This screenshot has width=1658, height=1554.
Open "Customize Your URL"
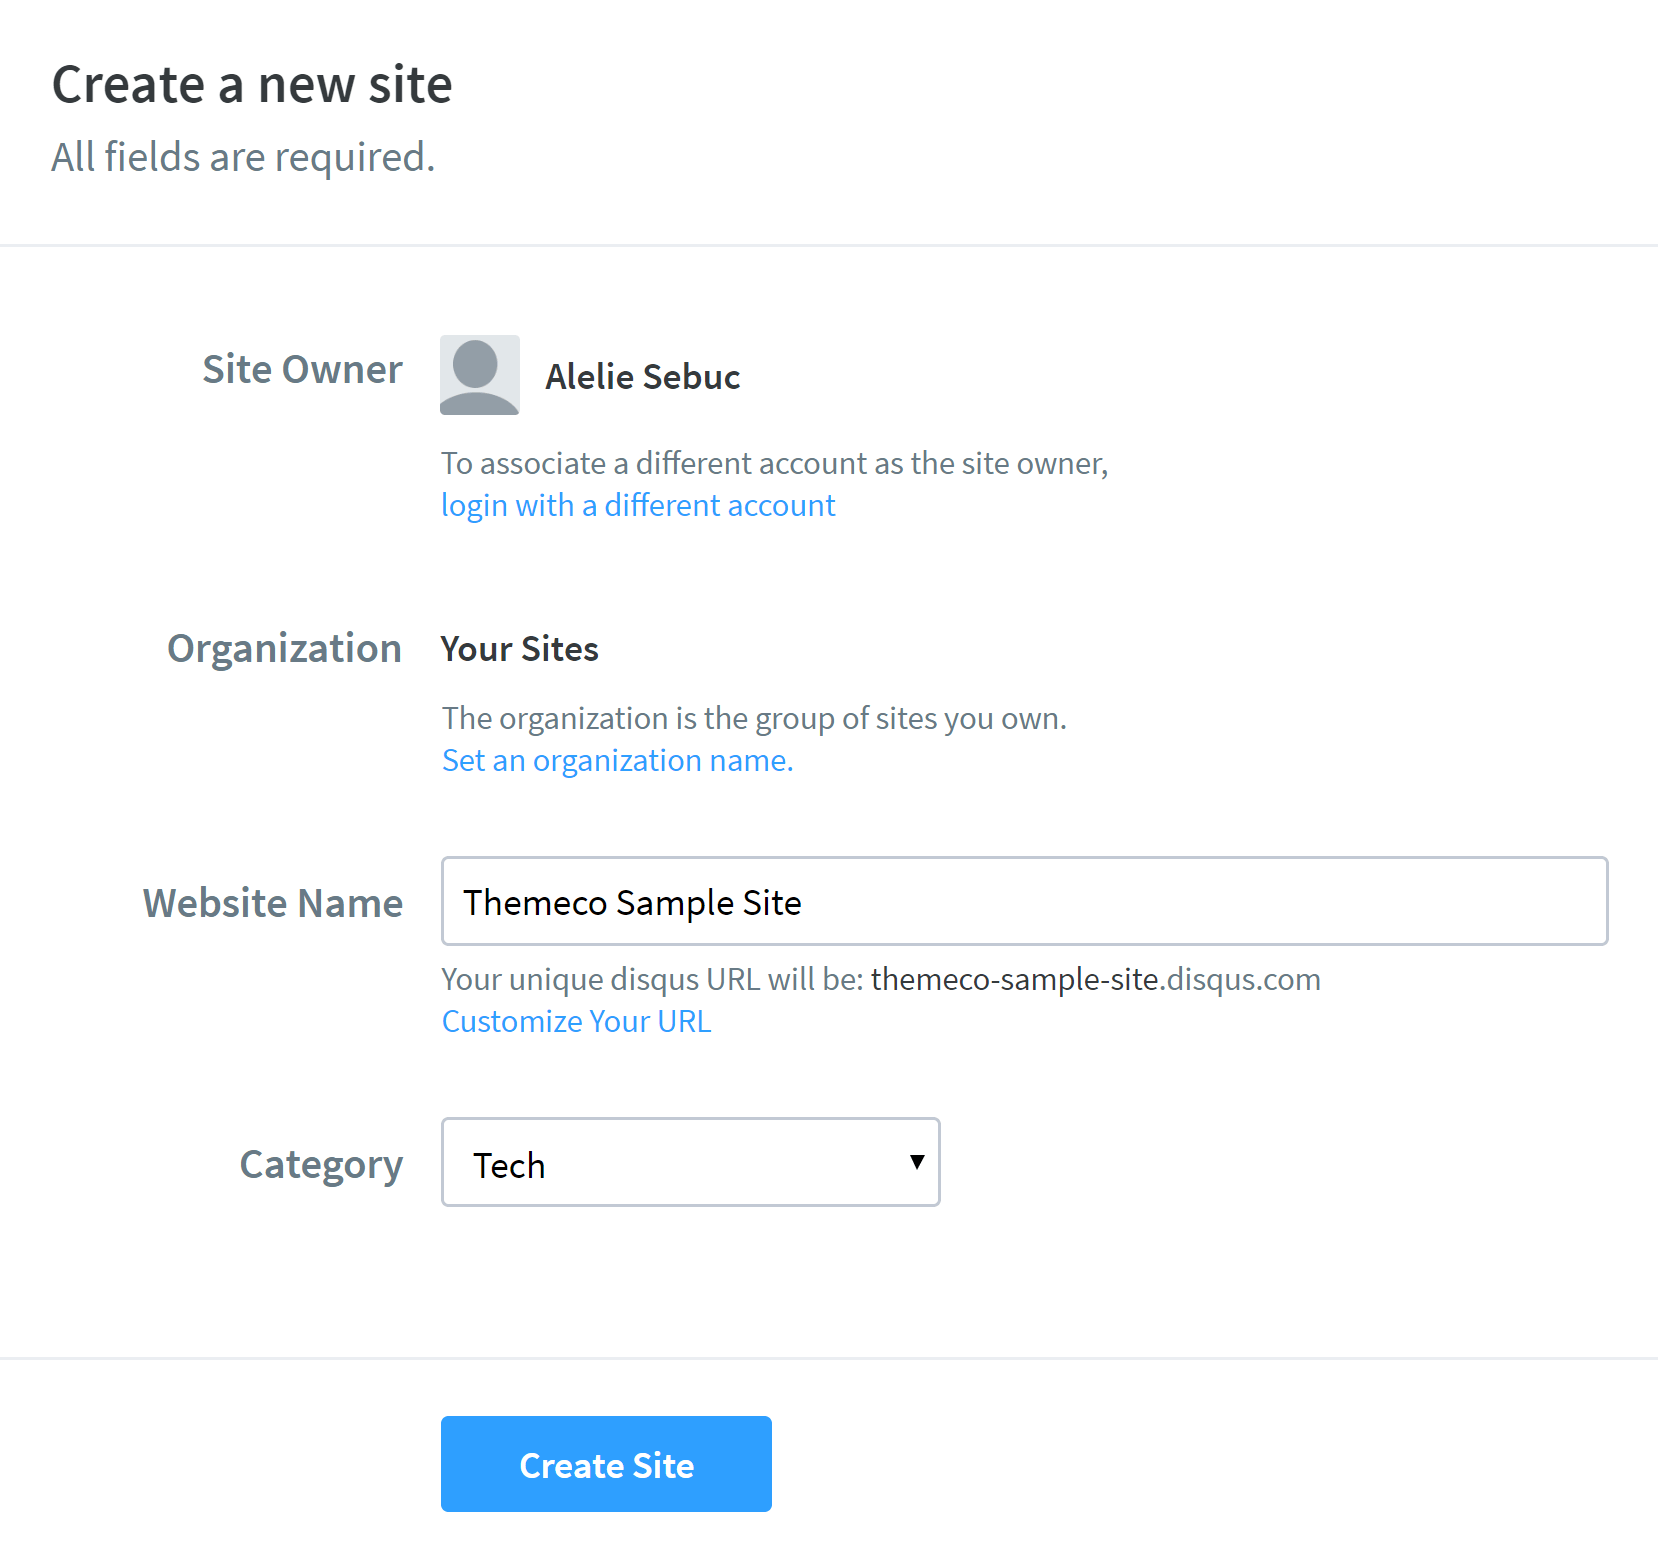(x=576, y=1021)
